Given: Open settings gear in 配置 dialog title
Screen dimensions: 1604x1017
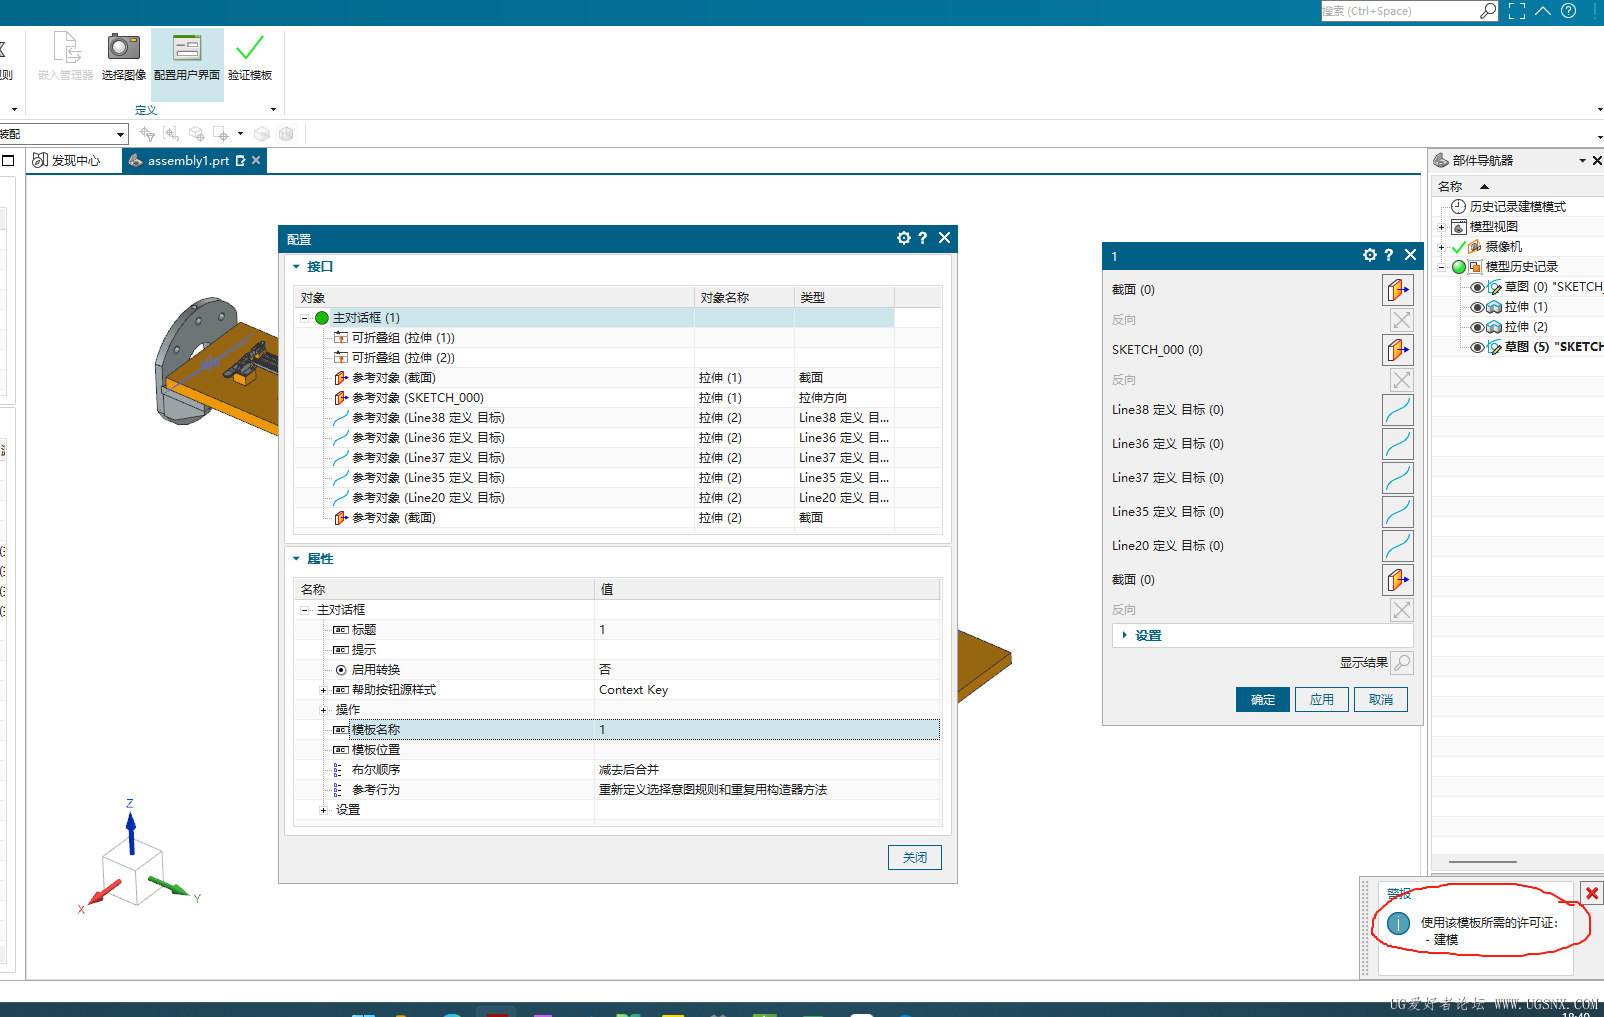Looking at the screenshot, I should pos(904,238).
